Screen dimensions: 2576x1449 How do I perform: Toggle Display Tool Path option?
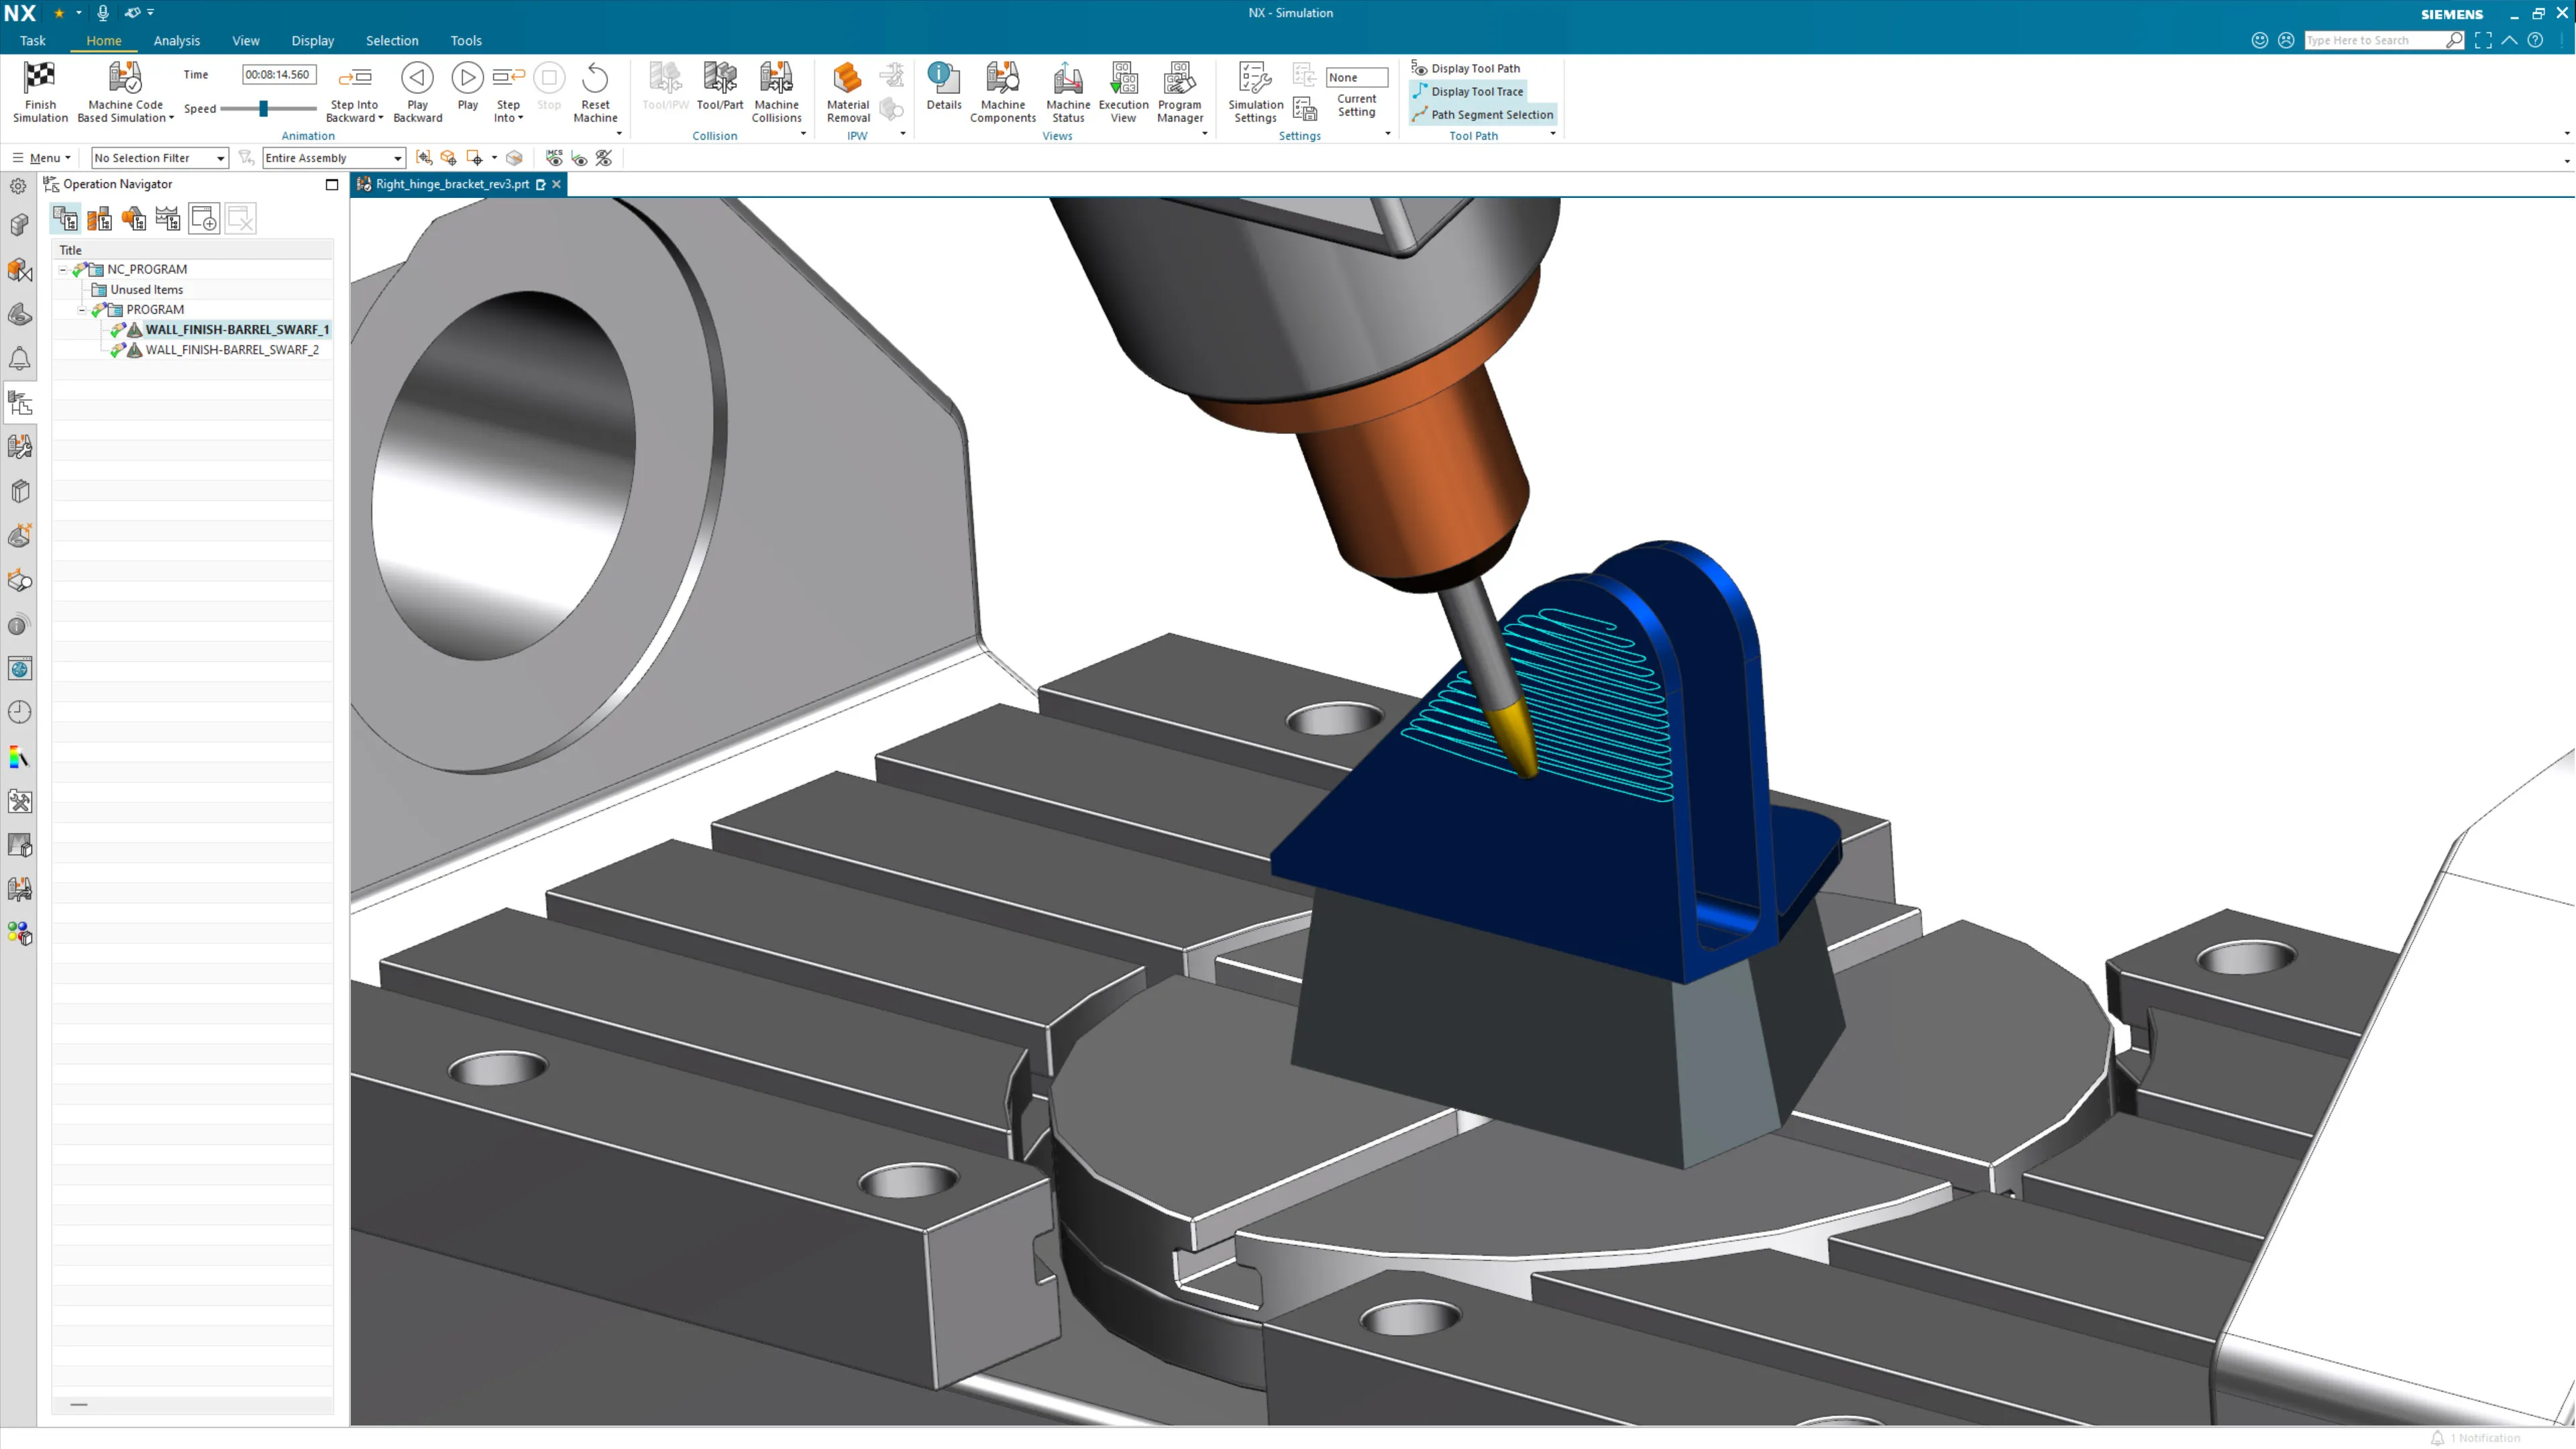point(1474,68)
